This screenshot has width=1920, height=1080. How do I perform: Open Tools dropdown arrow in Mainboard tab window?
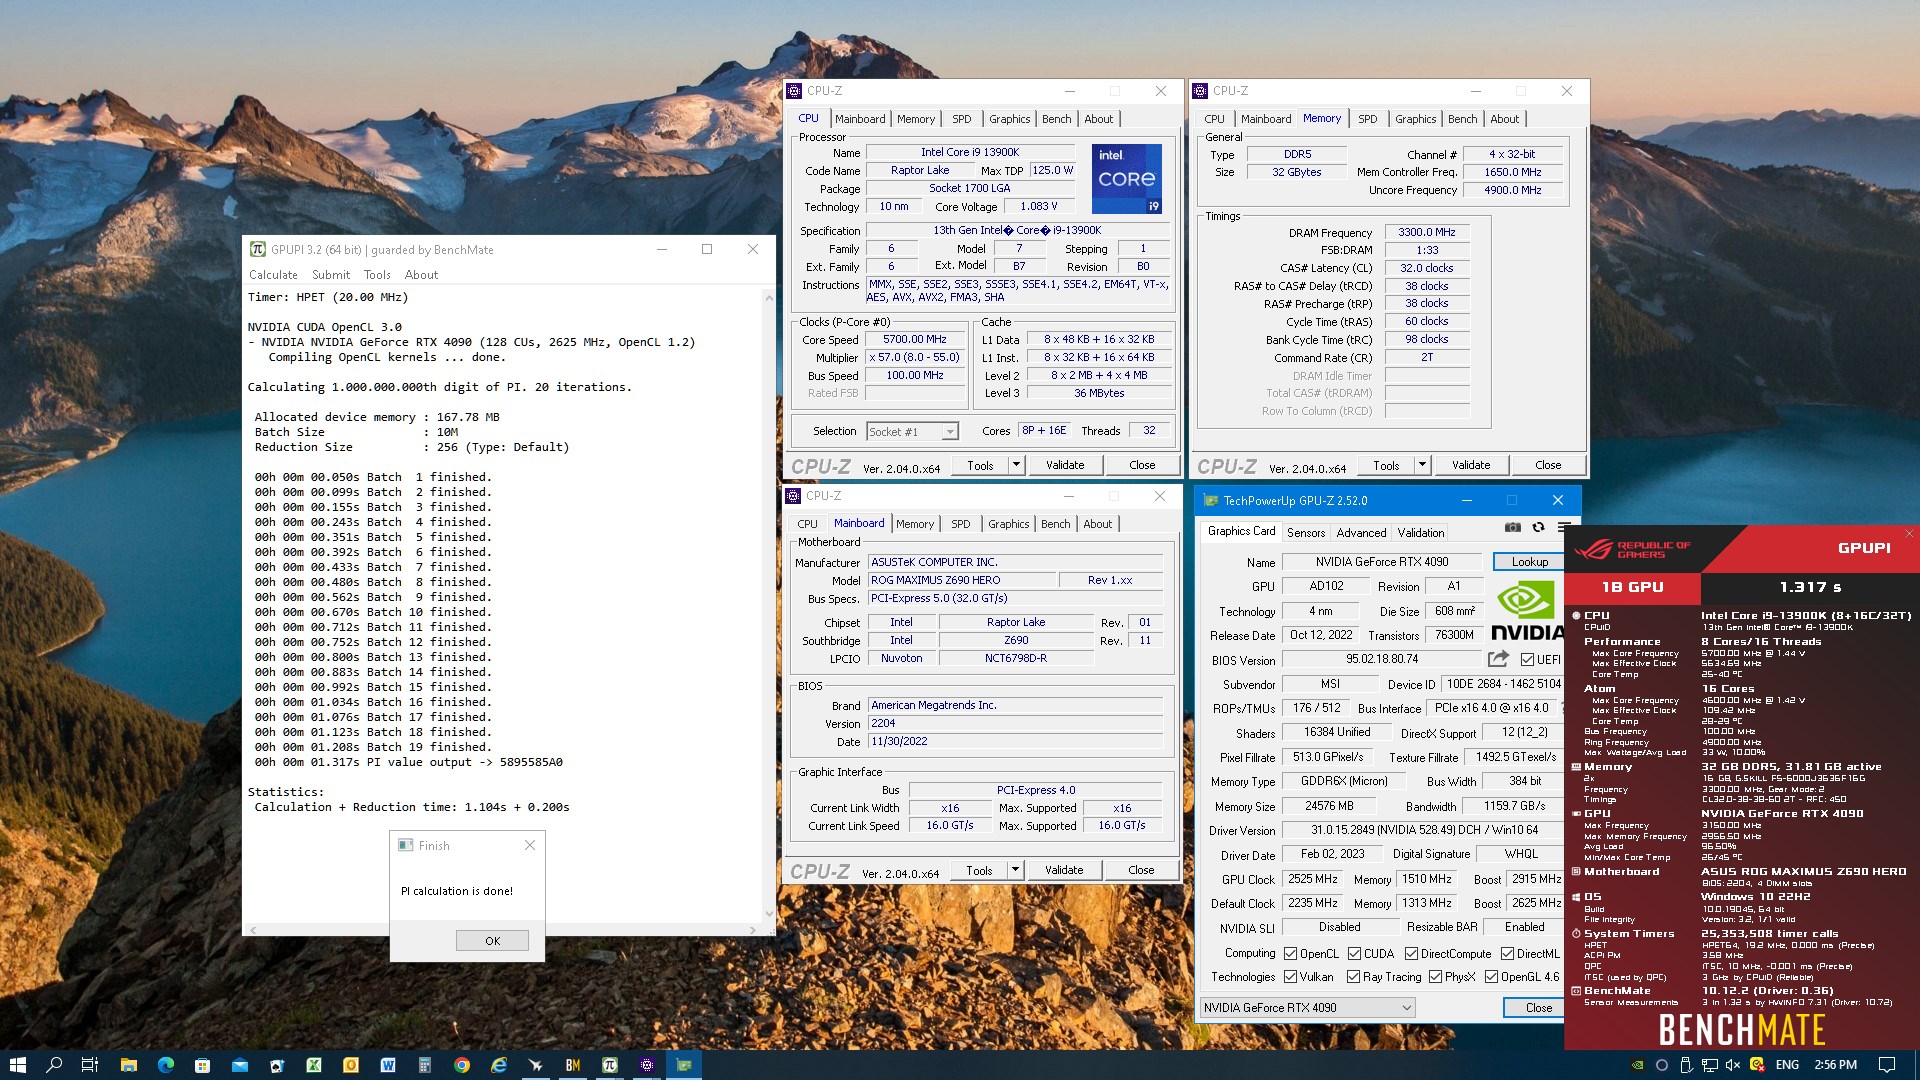tap(1015, 870)
